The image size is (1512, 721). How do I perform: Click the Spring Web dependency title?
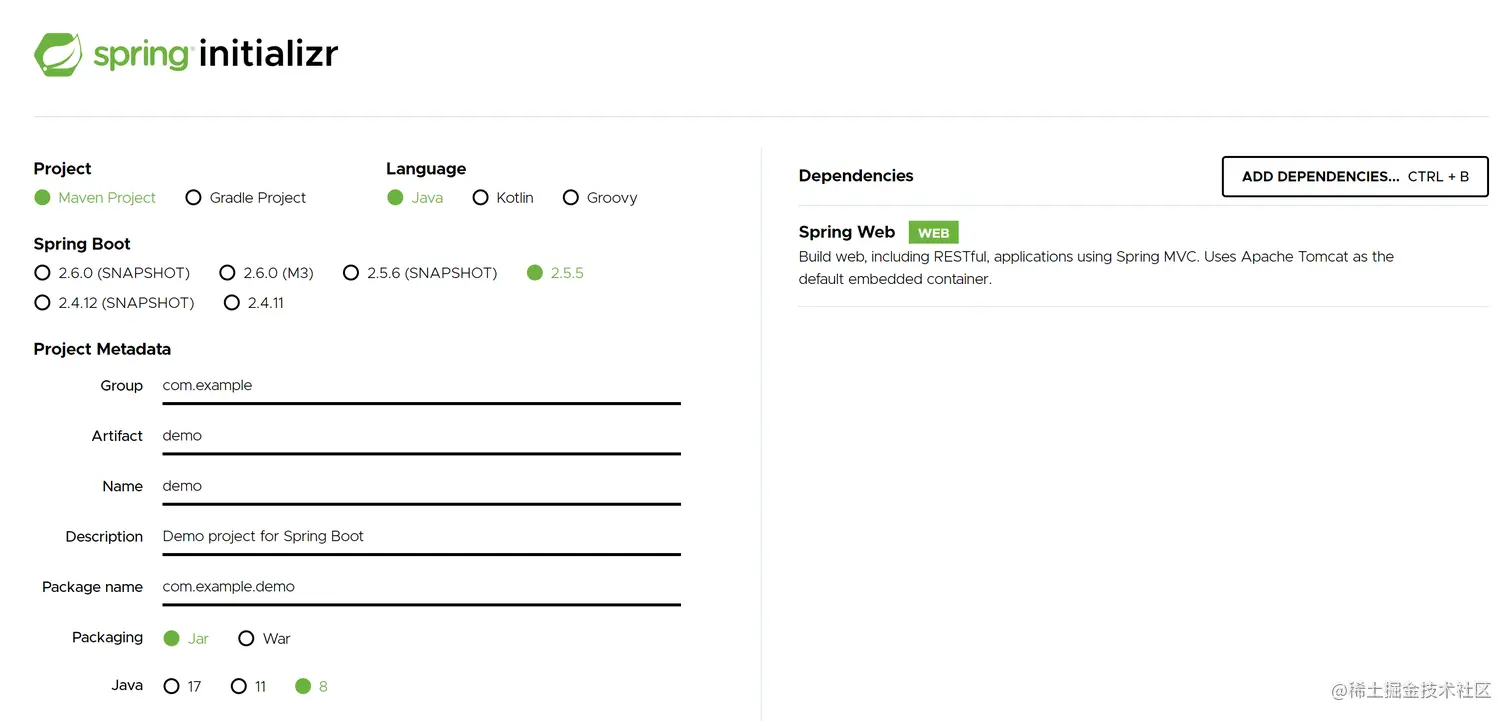coord(847,232)
